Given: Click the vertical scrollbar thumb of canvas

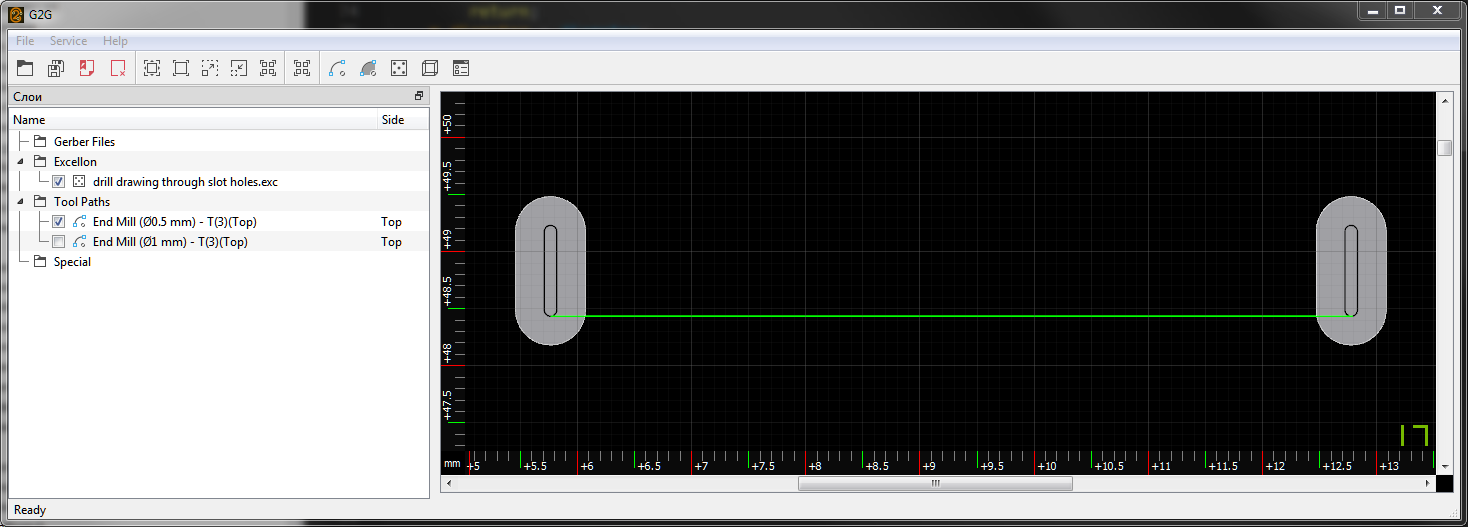Looking at the screenshot, I should click(1444, 148).
